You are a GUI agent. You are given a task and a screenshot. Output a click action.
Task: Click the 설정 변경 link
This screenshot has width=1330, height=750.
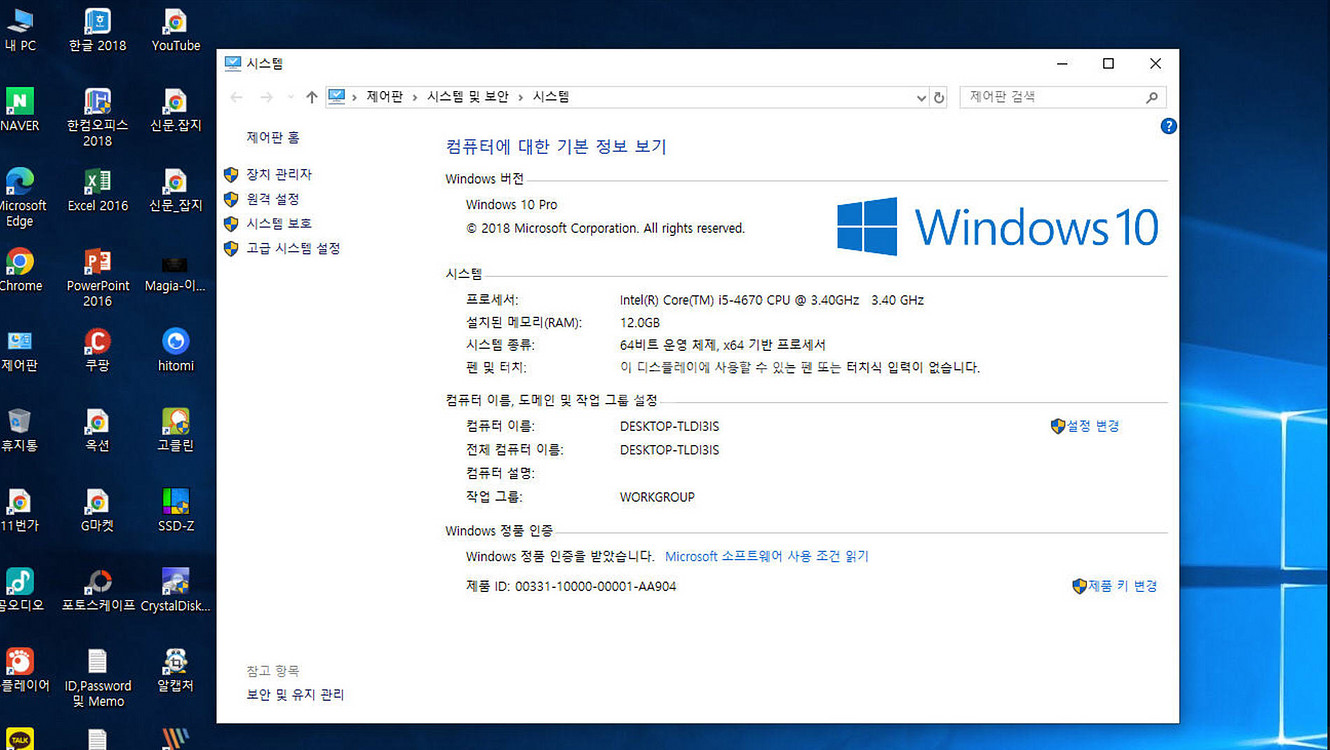(1093, 426)
